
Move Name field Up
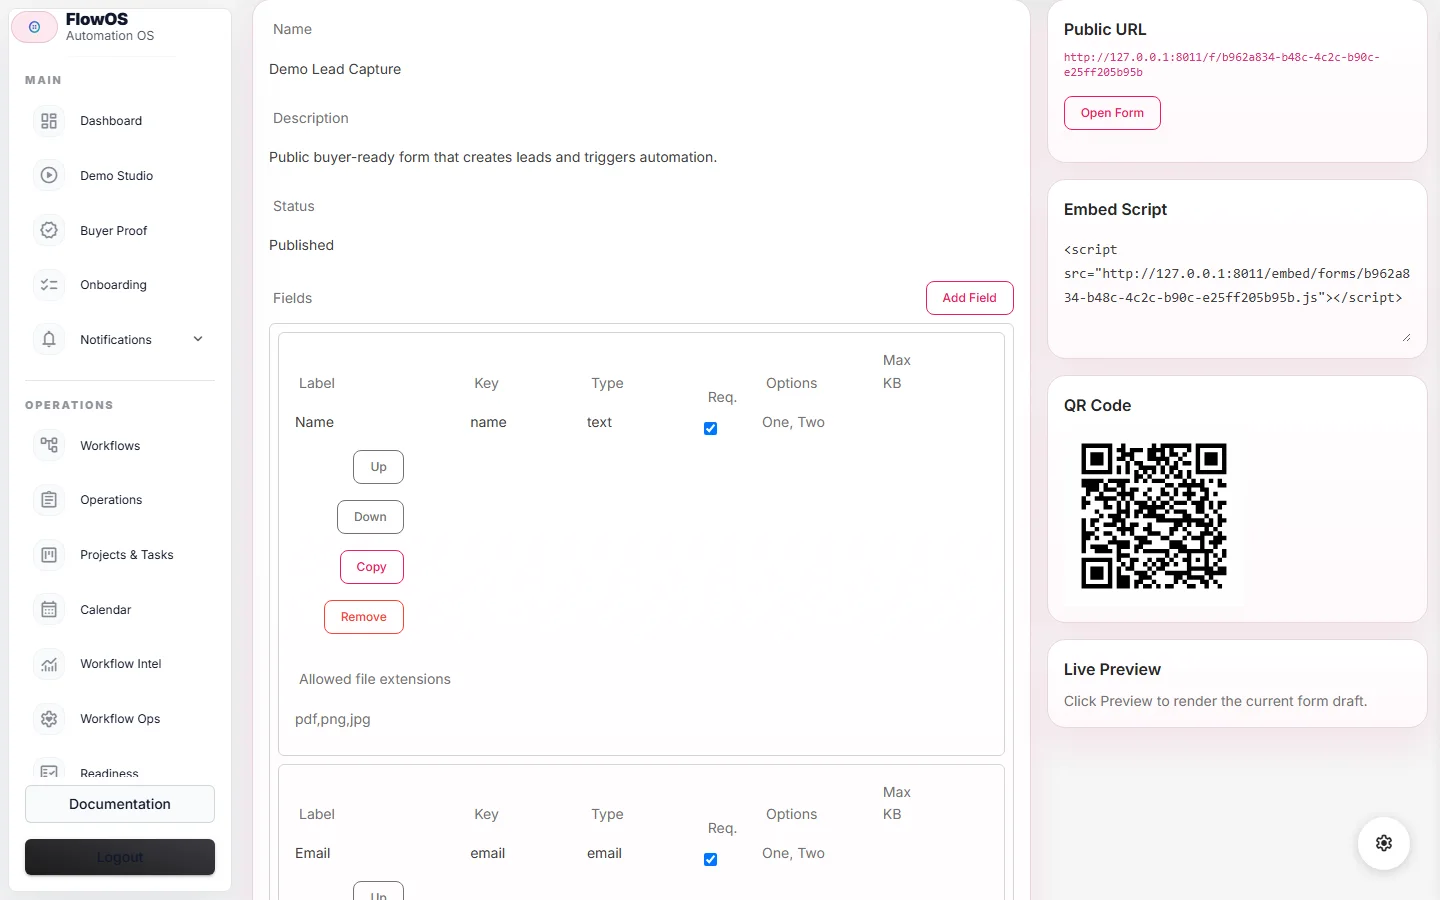[378, 467]
